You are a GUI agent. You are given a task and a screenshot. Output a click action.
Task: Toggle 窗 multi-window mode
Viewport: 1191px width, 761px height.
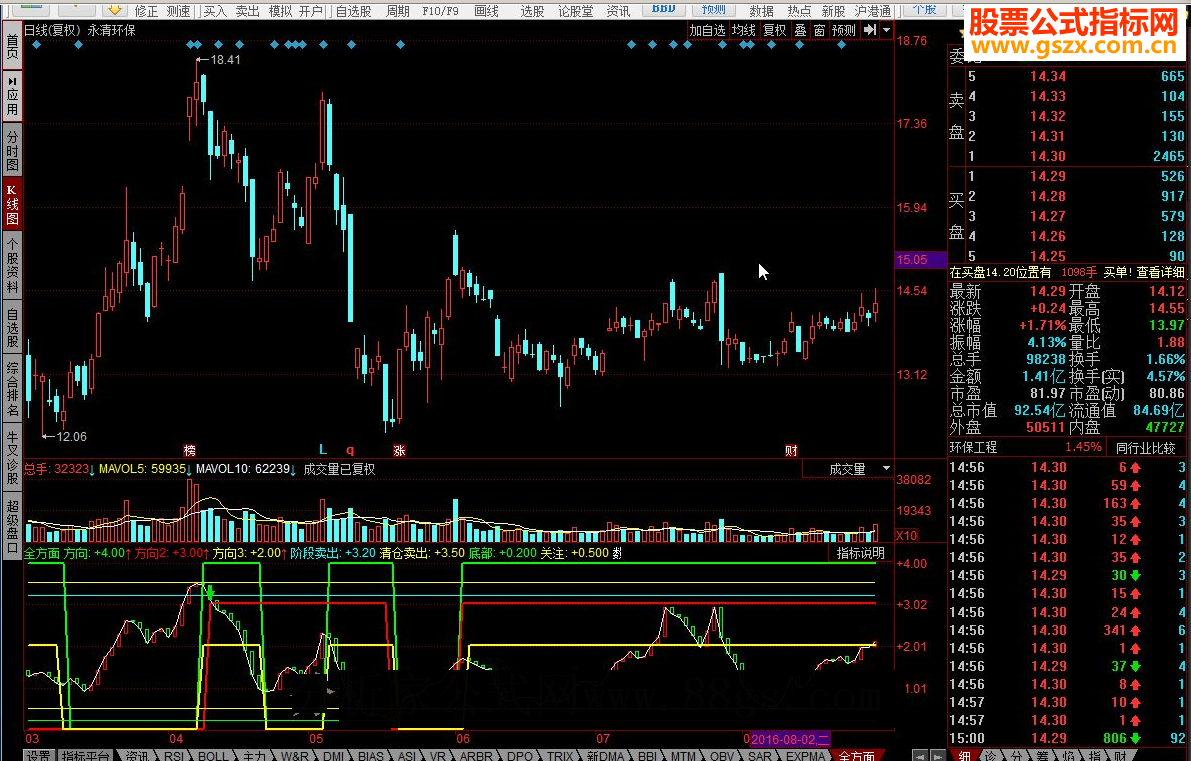[x=819, y=30]
